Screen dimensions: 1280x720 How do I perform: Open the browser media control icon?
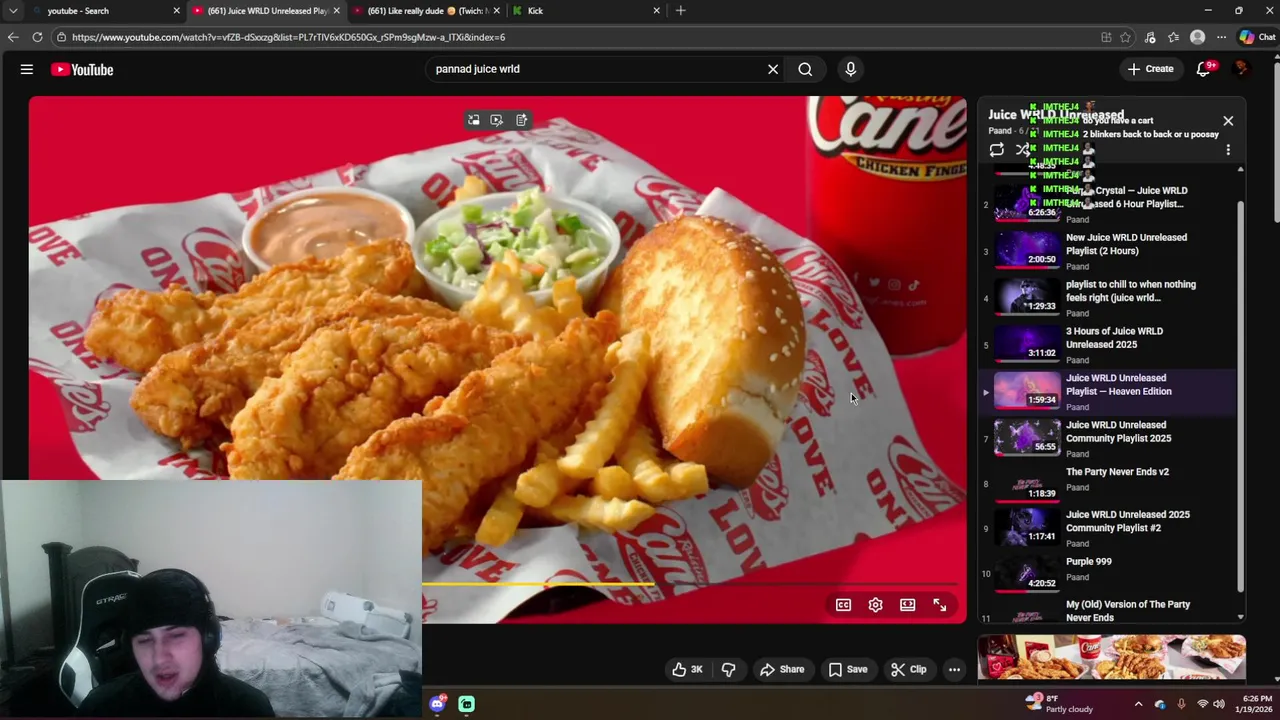pos(1150,37)
